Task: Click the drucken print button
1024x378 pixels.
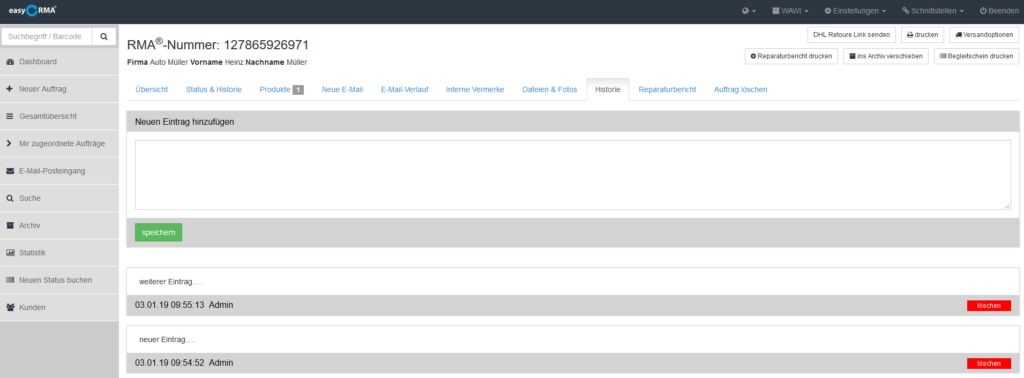Action: [x=922, y=35]
